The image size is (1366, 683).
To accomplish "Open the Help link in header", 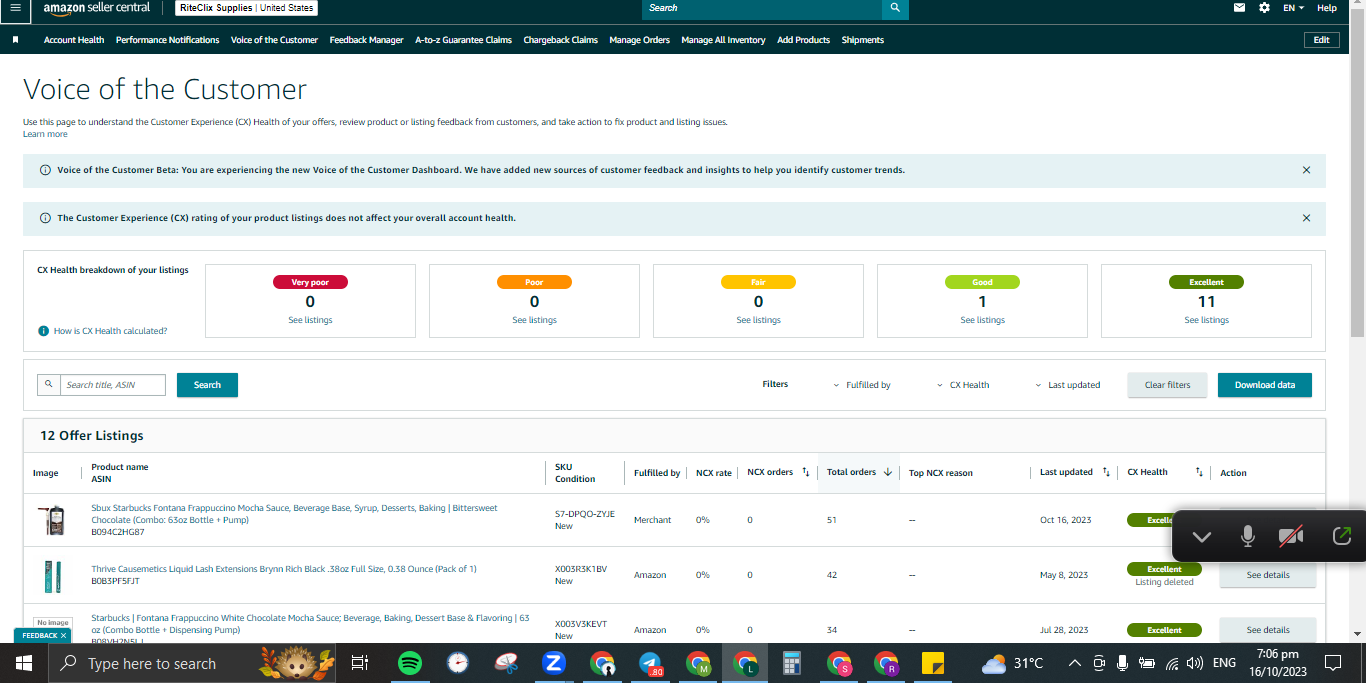I will 1327,8.
